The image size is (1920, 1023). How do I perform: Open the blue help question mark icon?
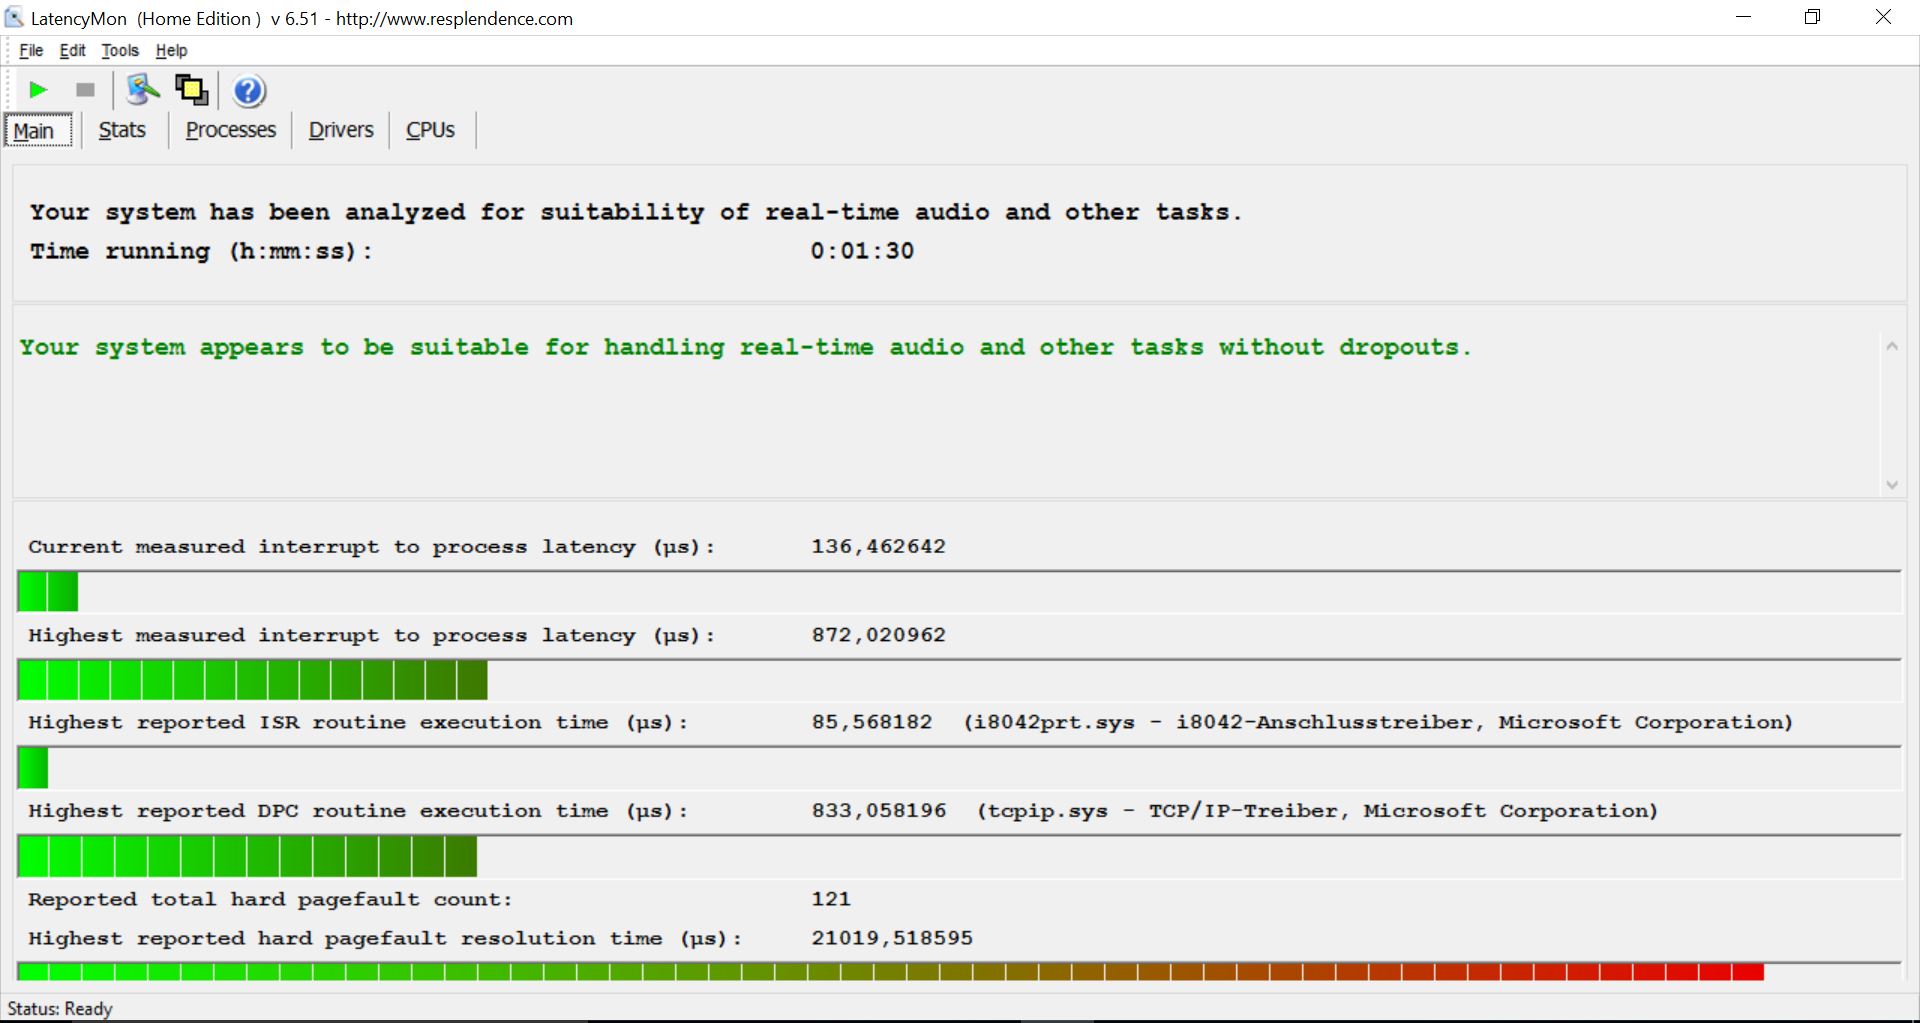[x=249, y=91]
